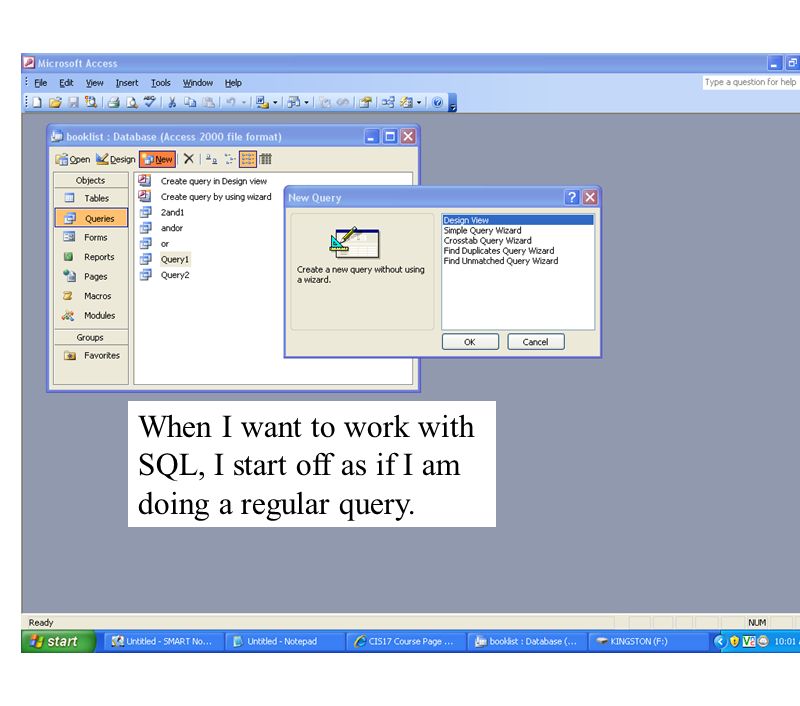Click the New Query dialog help question mark

pos(571,197)
